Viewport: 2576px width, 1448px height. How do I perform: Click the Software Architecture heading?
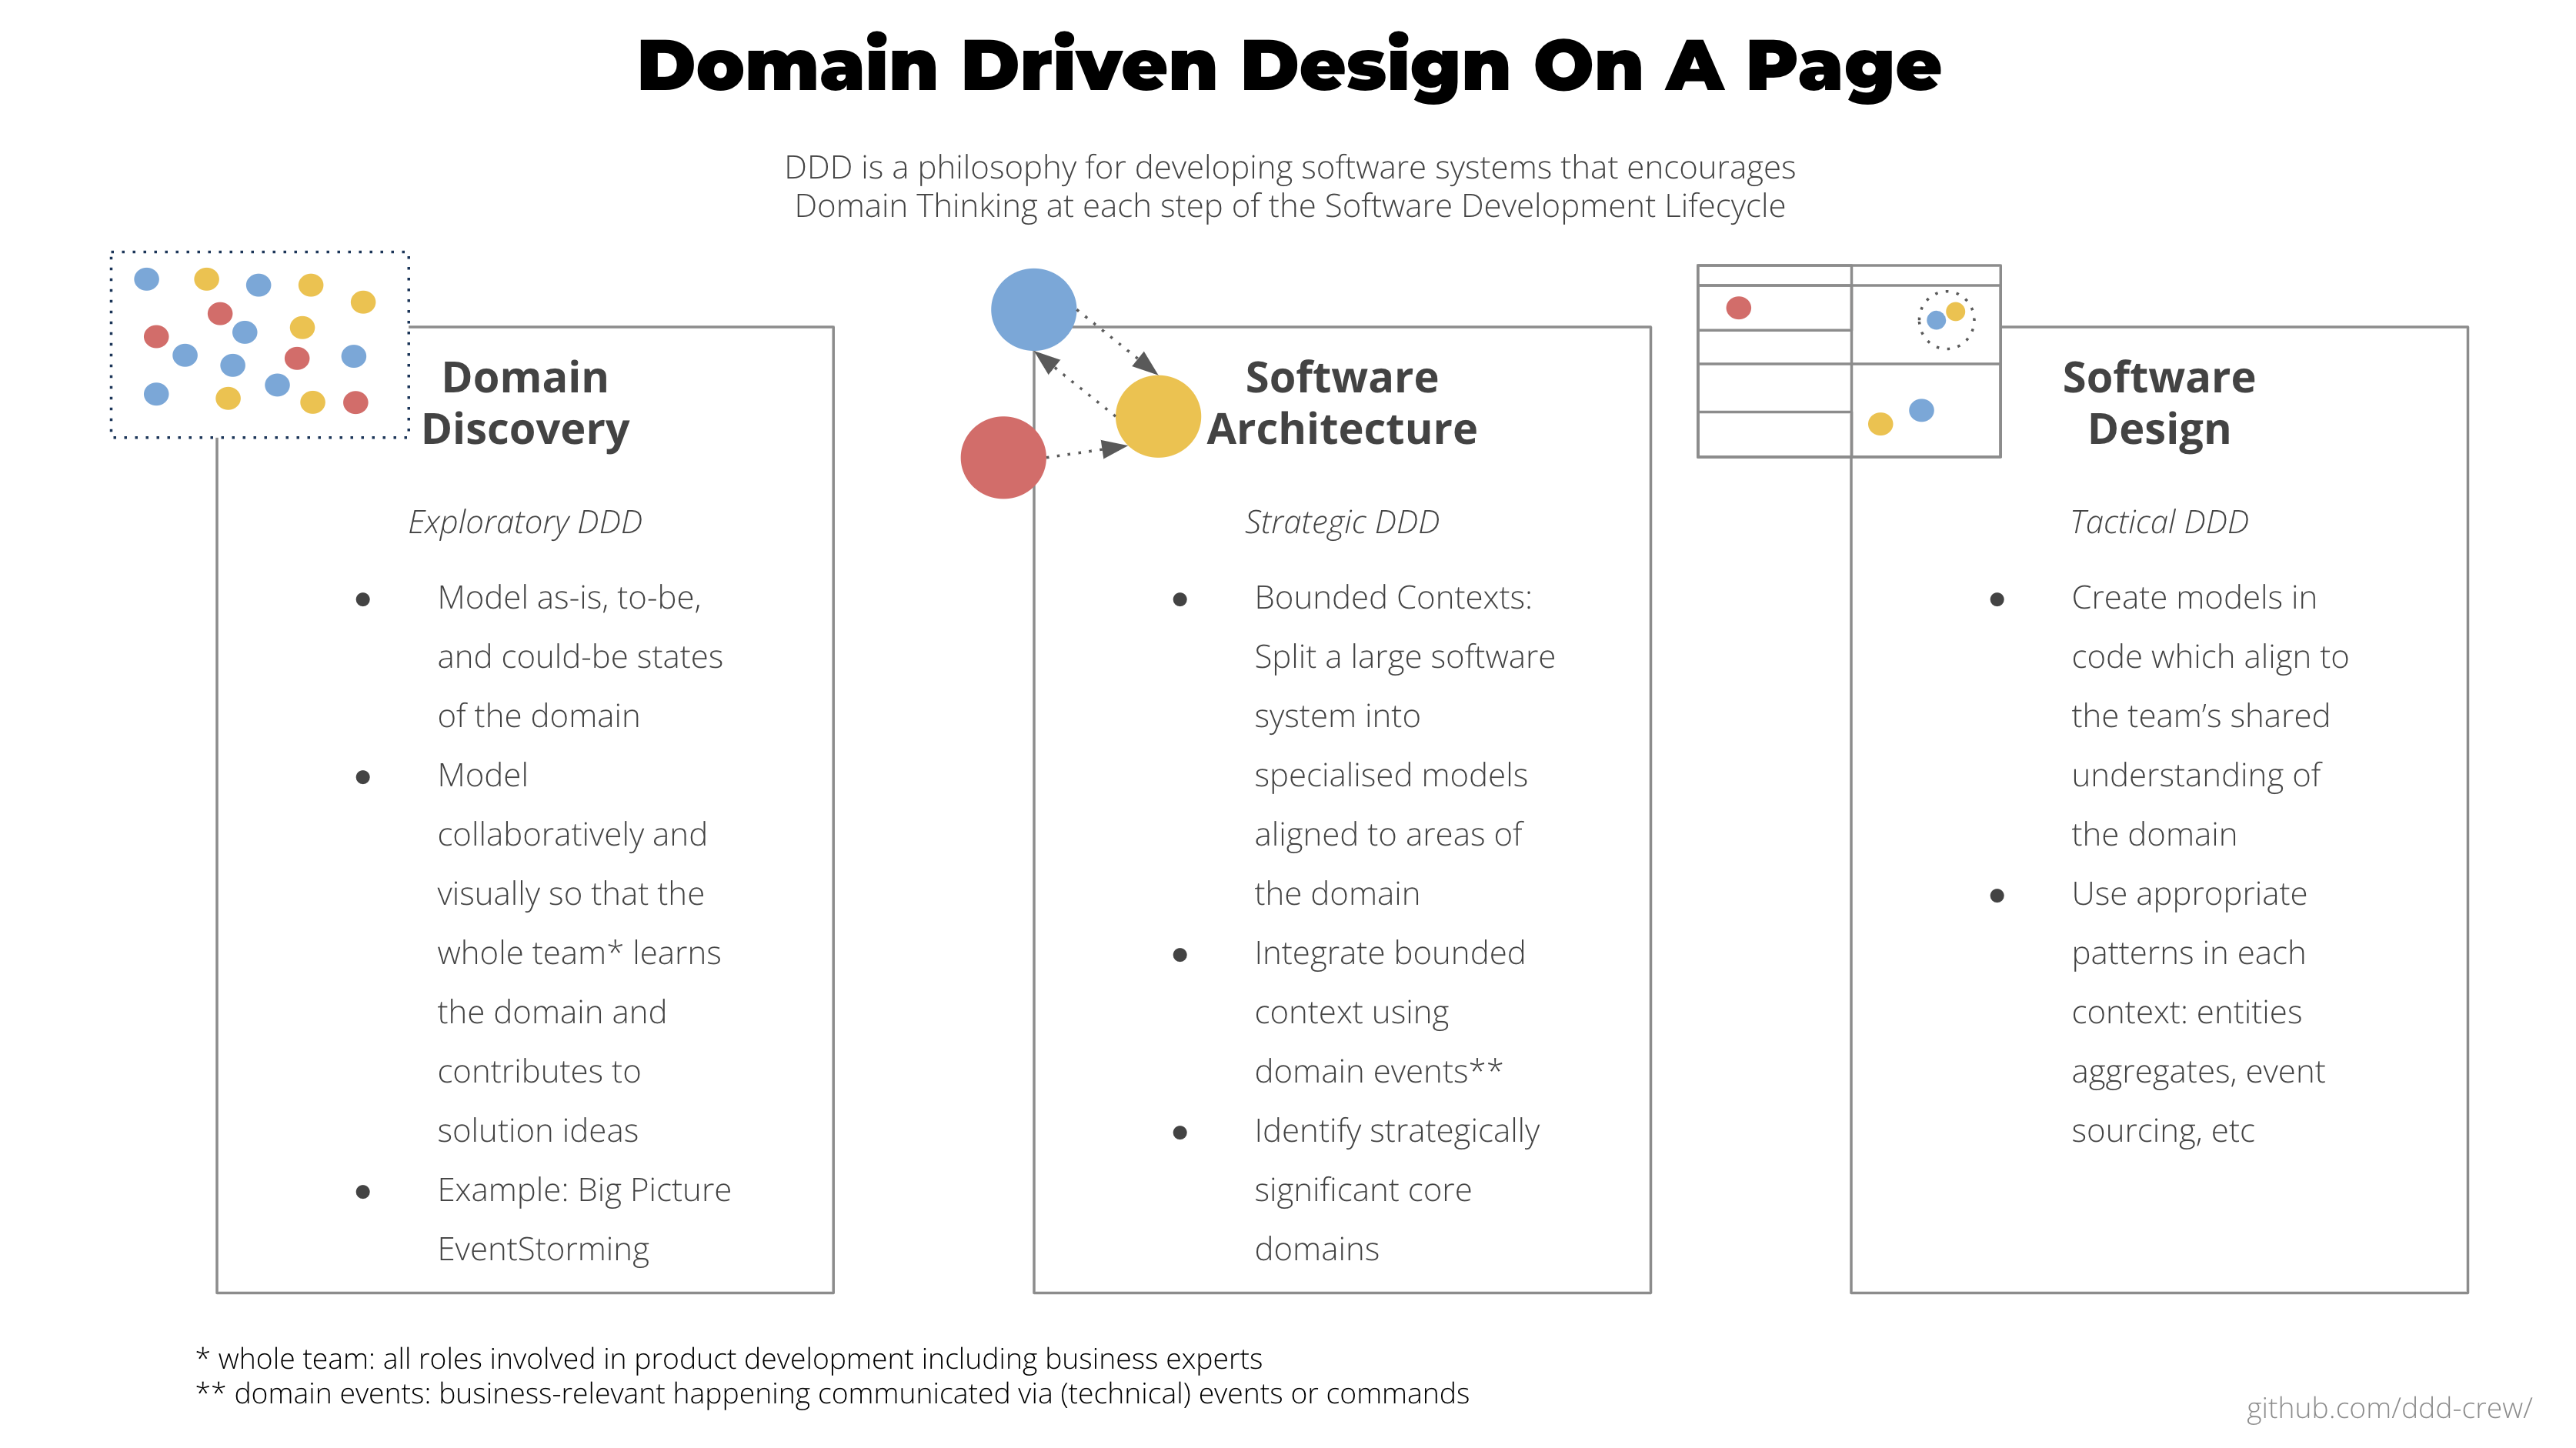point(1341,403)
